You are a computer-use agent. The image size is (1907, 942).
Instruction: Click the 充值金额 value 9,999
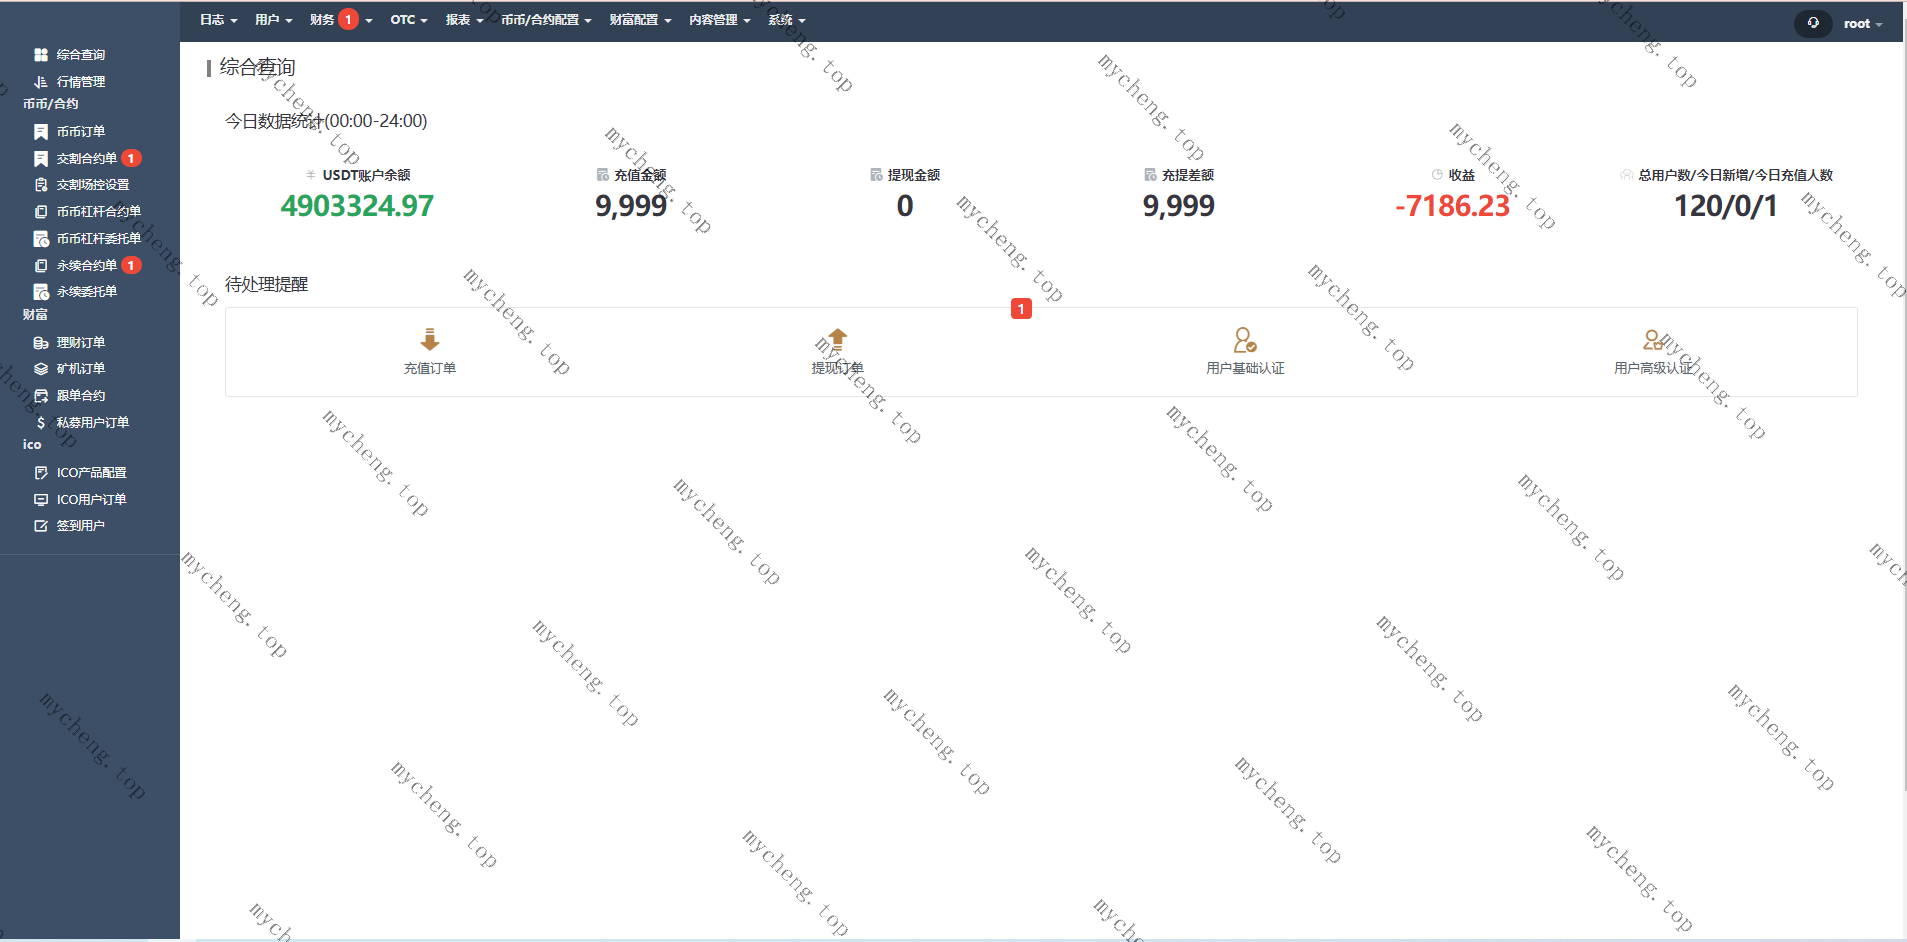click(631, 206)
